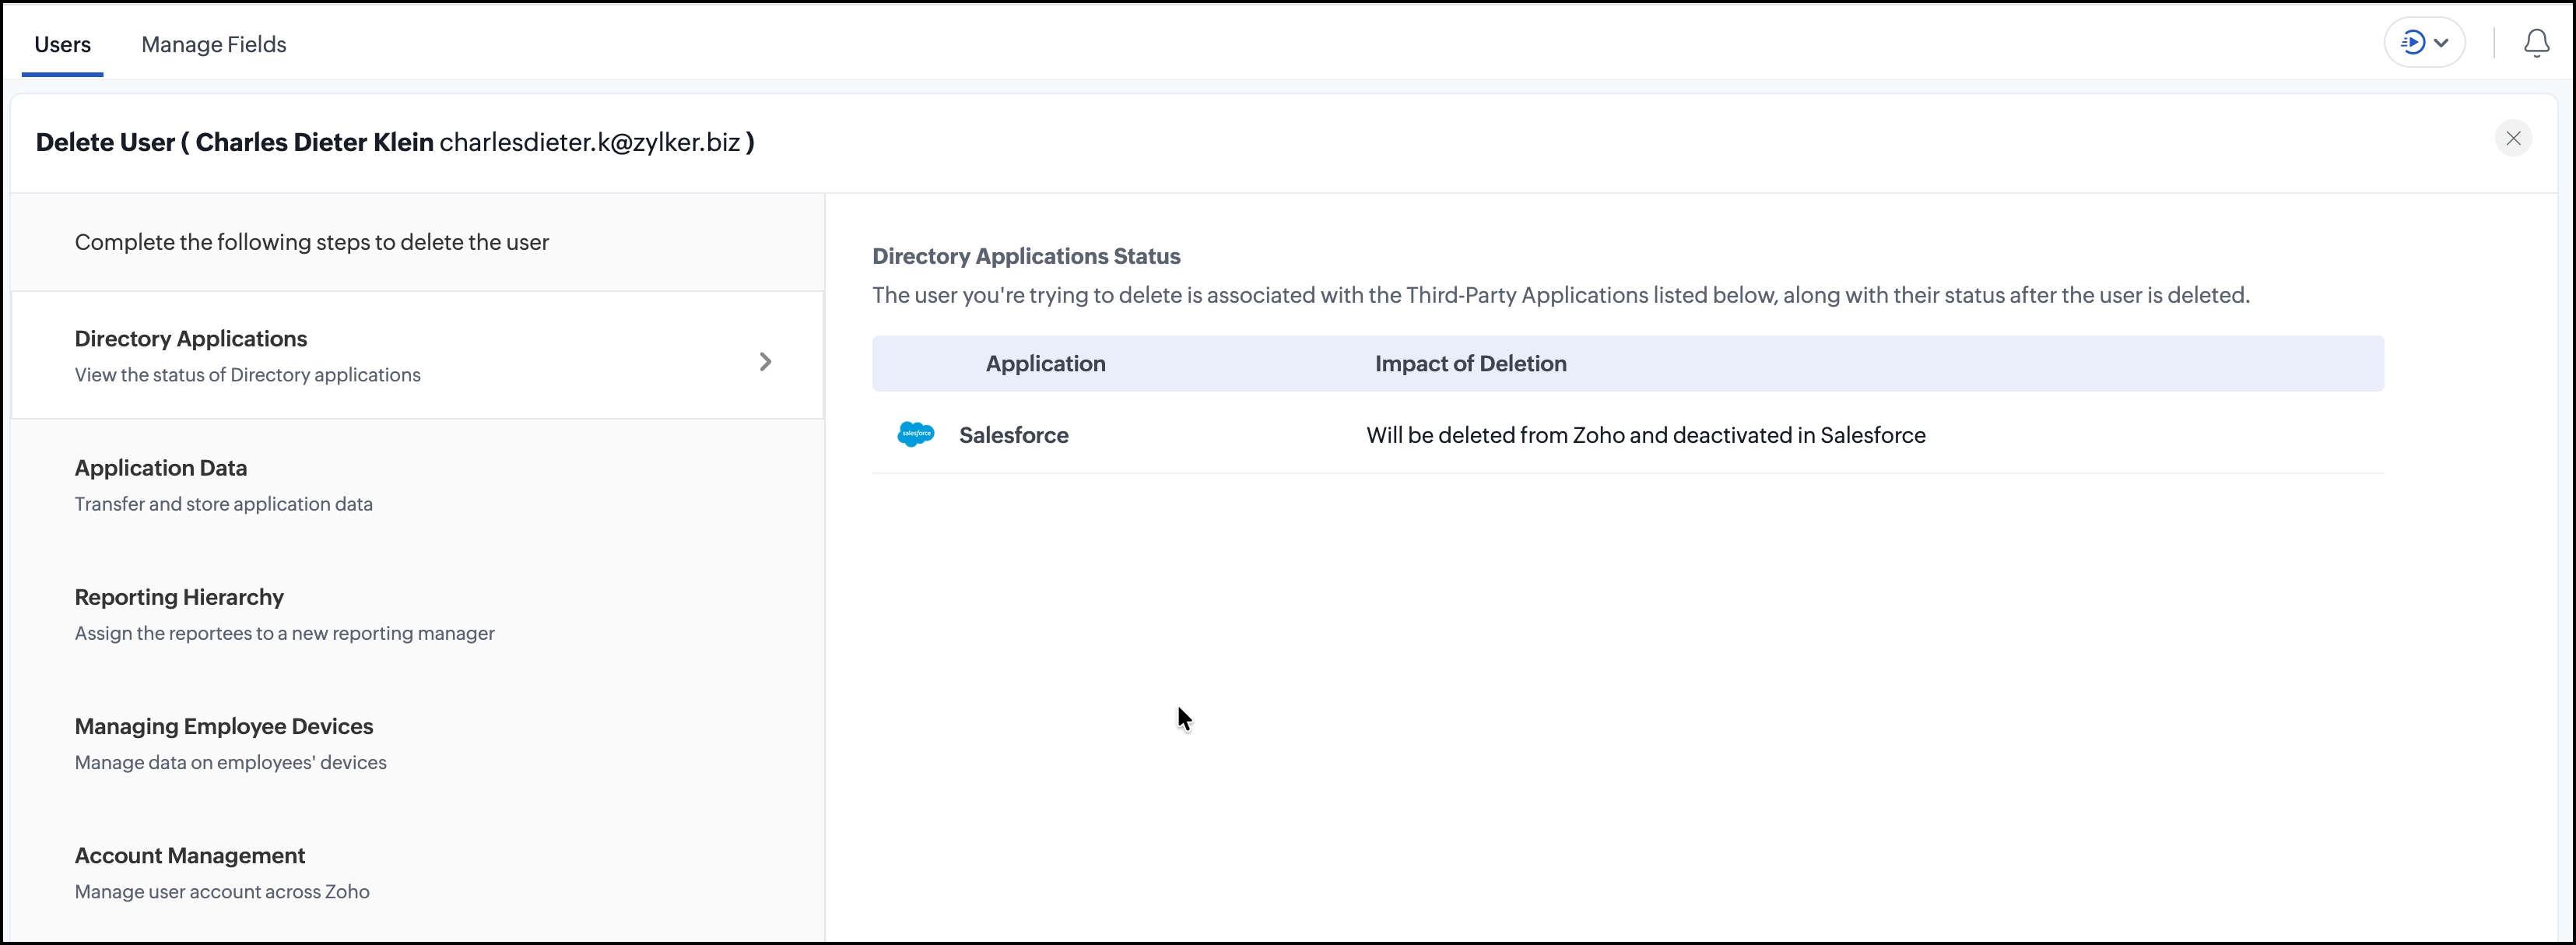Click the Salesforce cloud logo icon

(915, 435)
